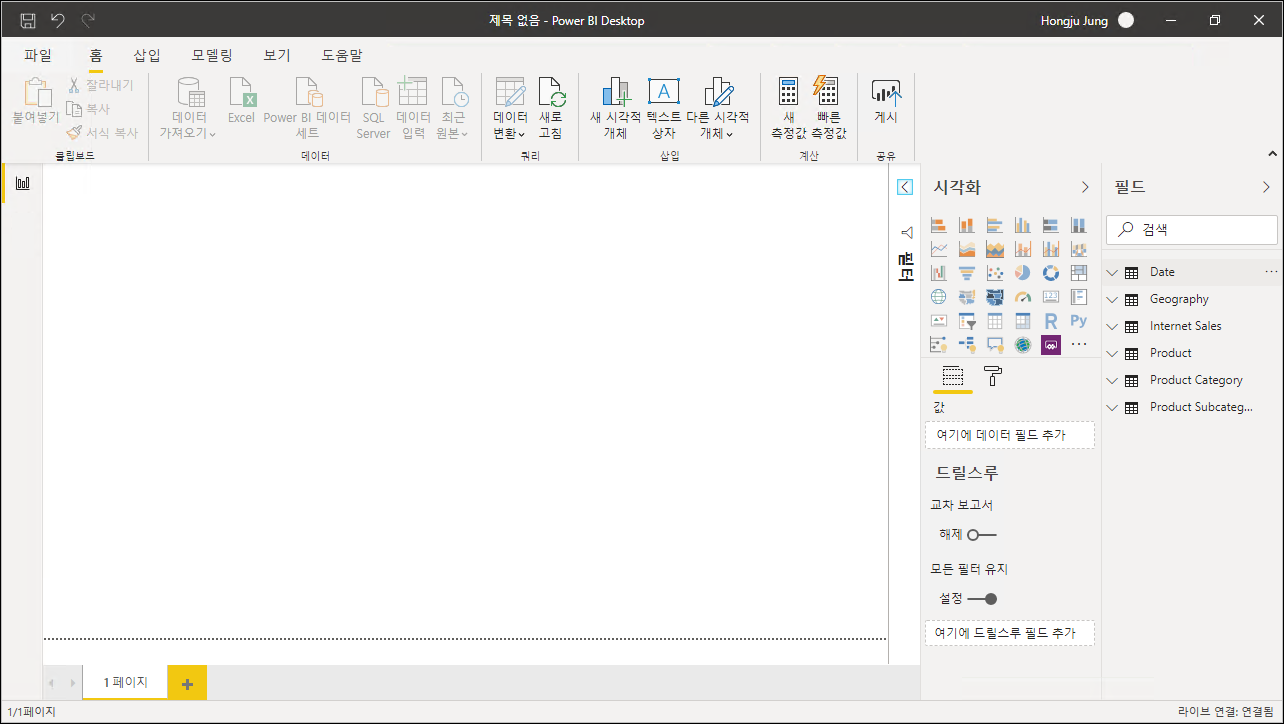Viewport: 1284px width, 724px height.
Task: Click the 여기에 데이터 필드 추가 well
Action: tap(1010, 435)
